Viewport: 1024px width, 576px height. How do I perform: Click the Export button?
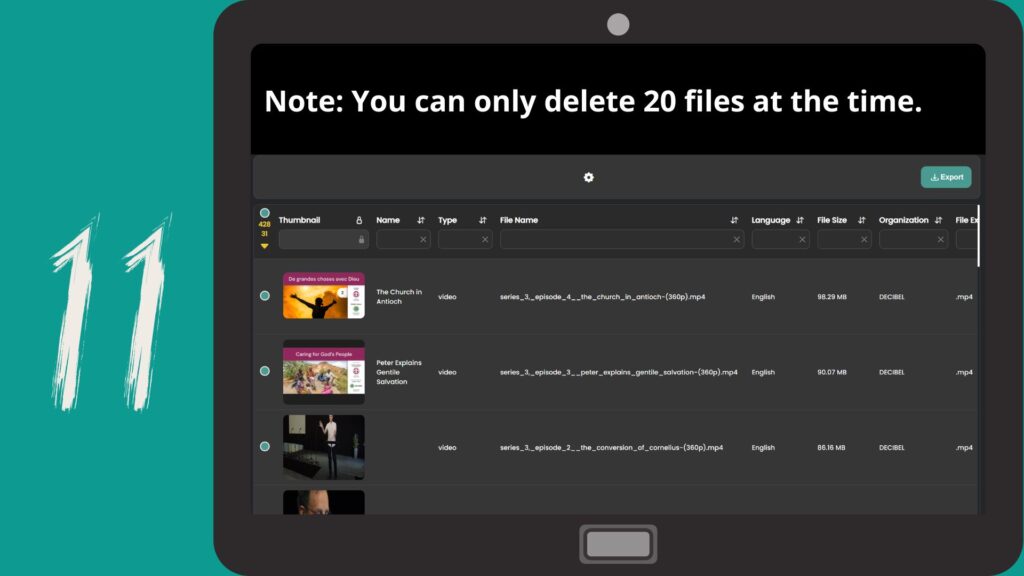(945, 177)
